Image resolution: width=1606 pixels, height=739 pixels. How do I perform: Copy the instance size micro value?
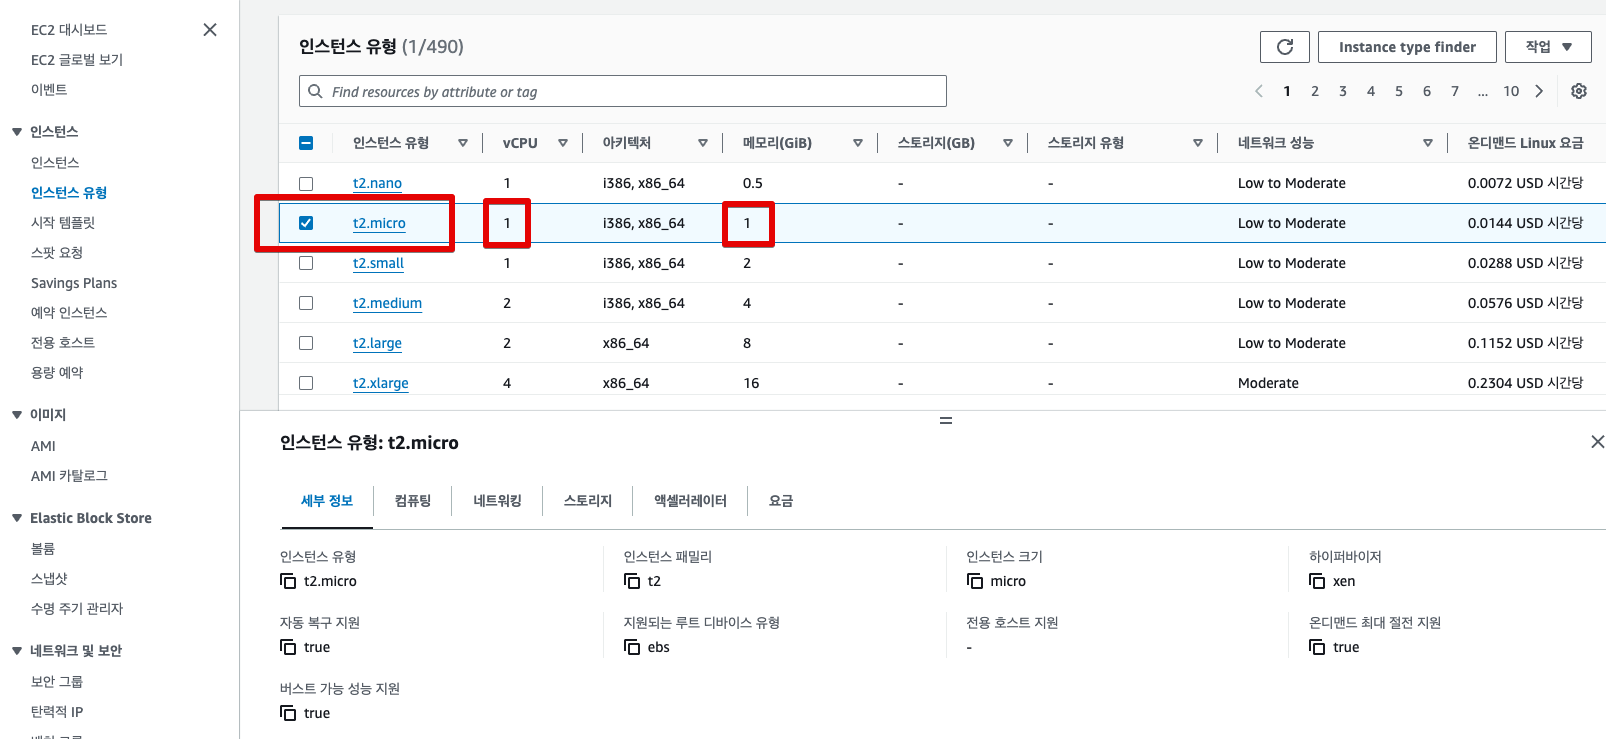(975, 581)
